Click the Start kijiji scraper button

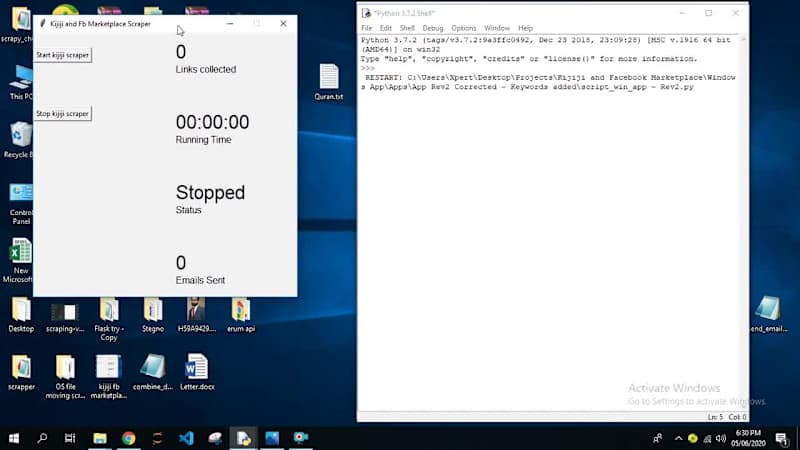[62, 55]
